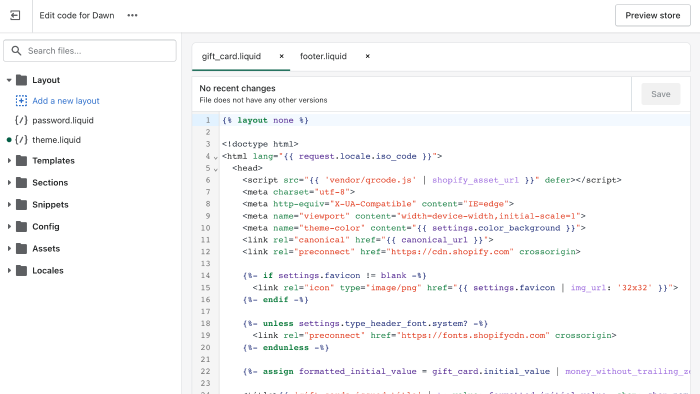Fold the head tag on line 5

pos(216,170)
